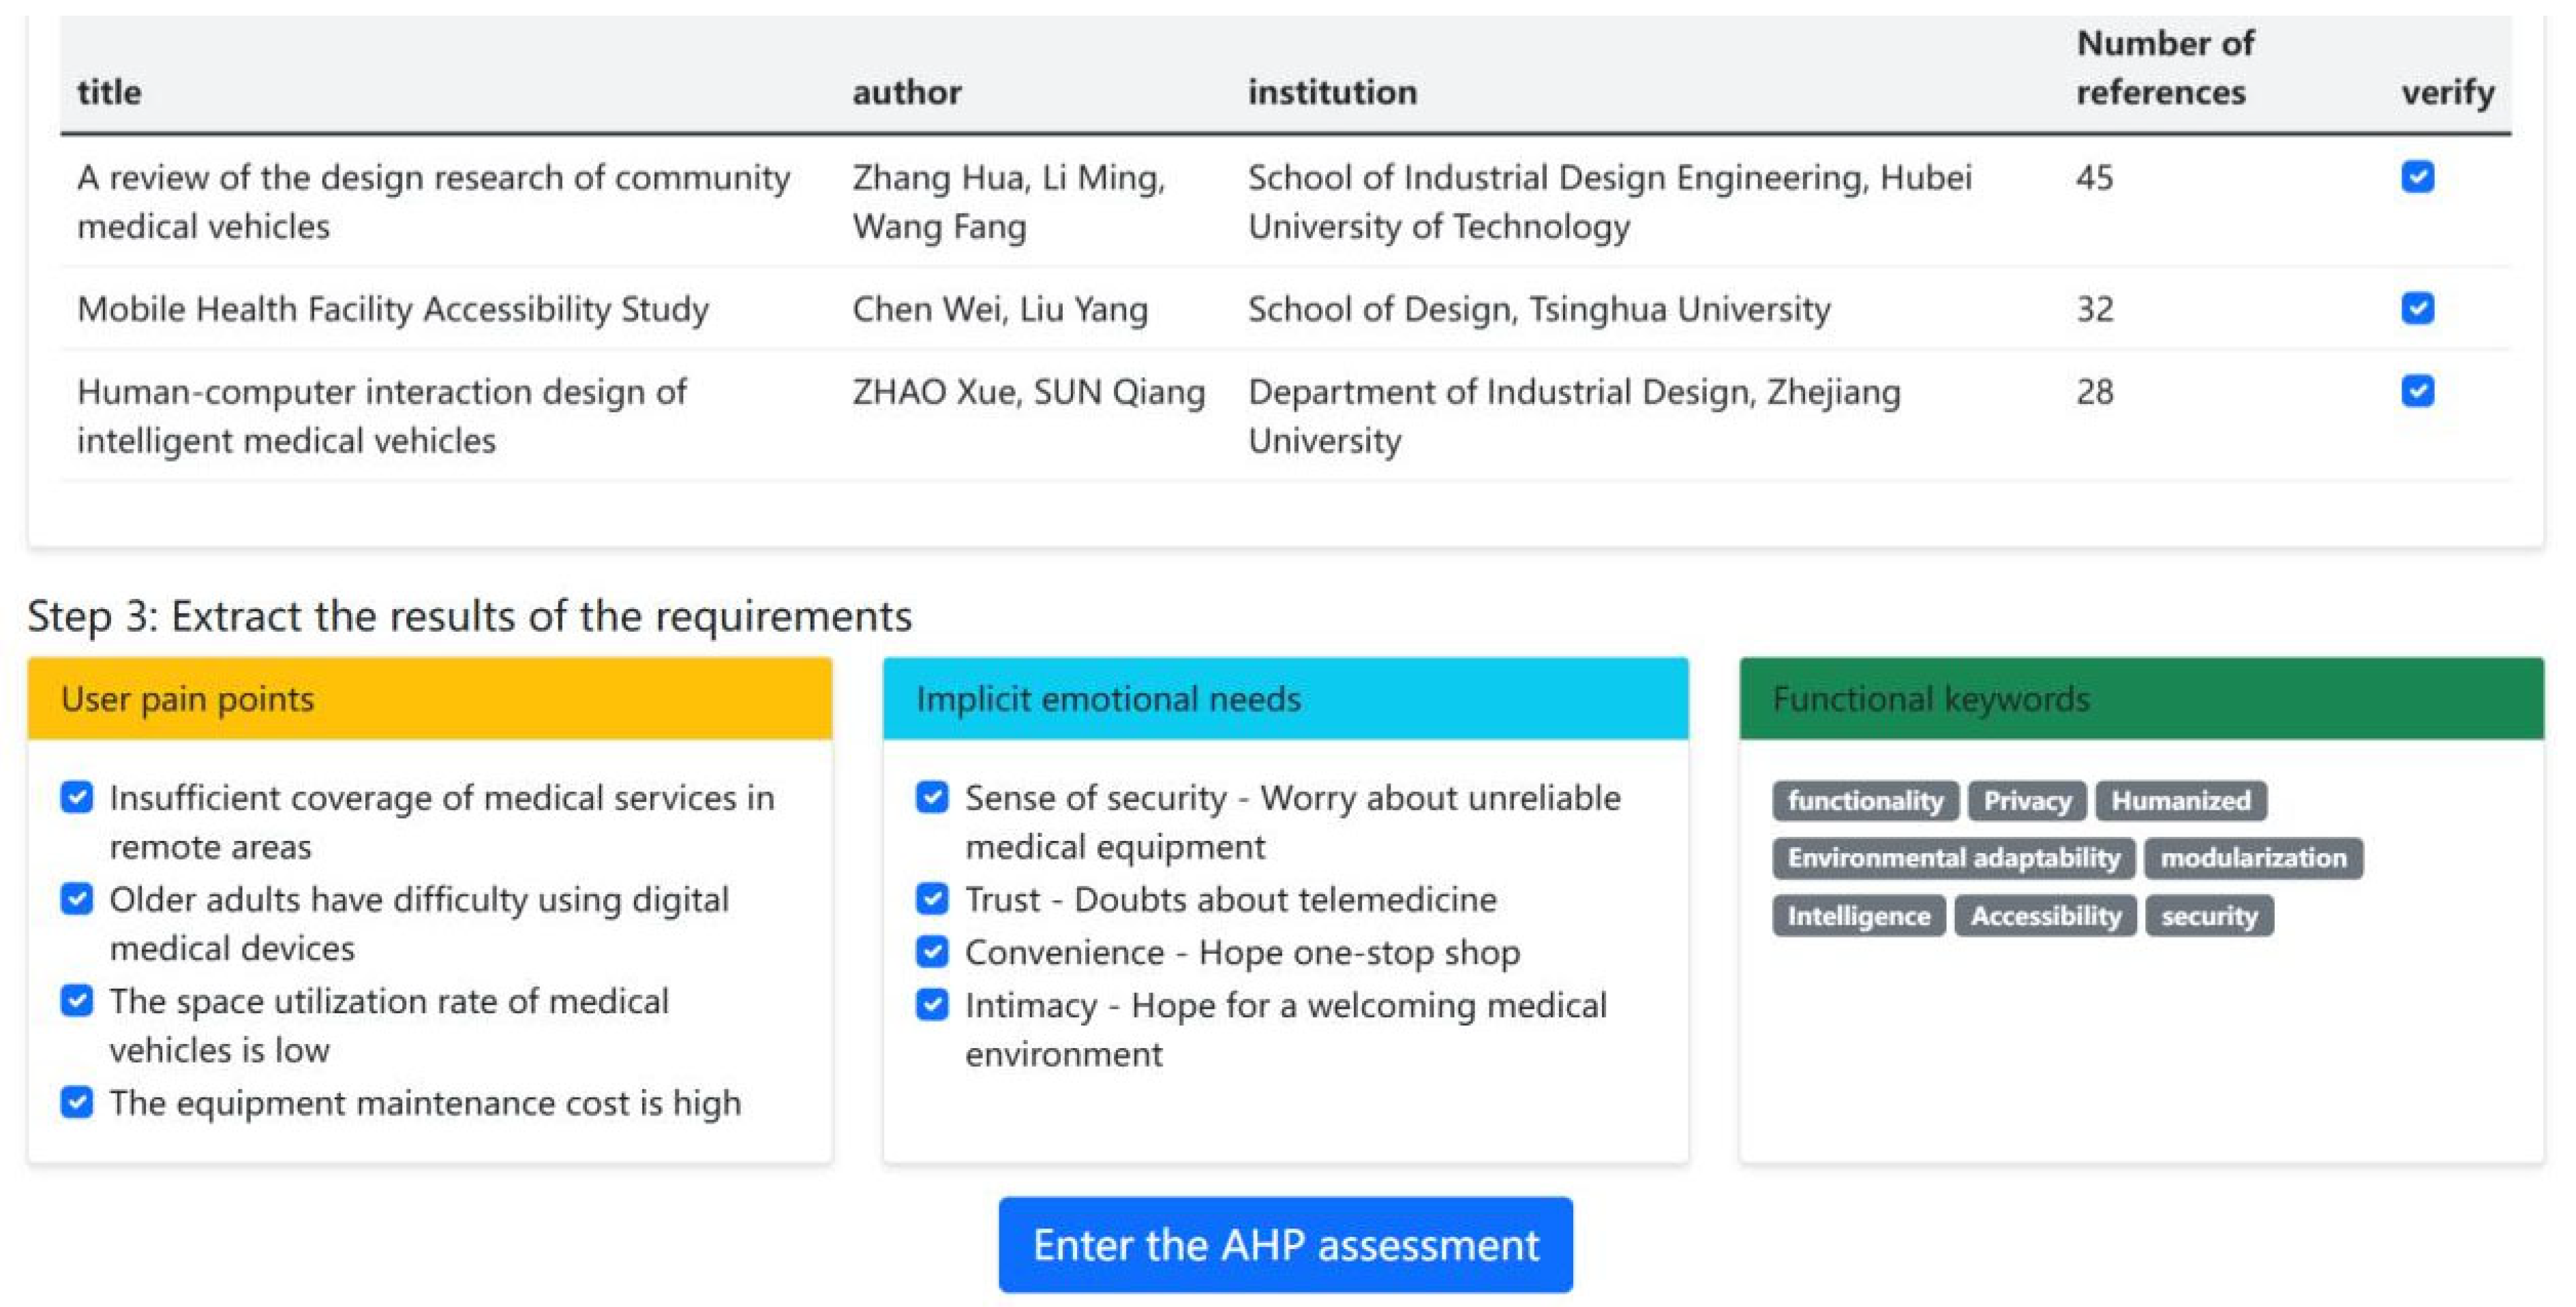
Task: Uncheck space utilization rate pain point
Action: (77, 1000)
